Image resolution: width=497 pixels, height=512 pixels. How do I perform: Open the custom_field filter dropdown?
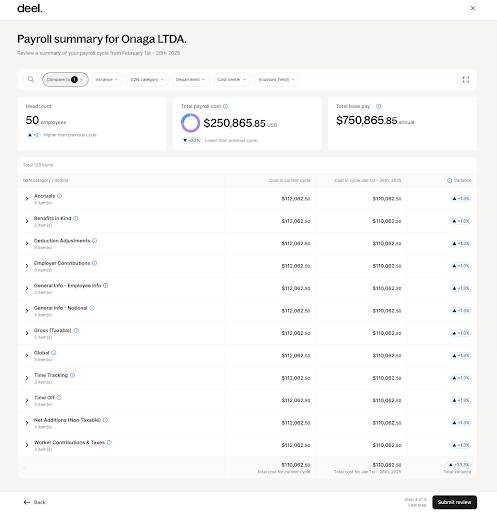277,79
